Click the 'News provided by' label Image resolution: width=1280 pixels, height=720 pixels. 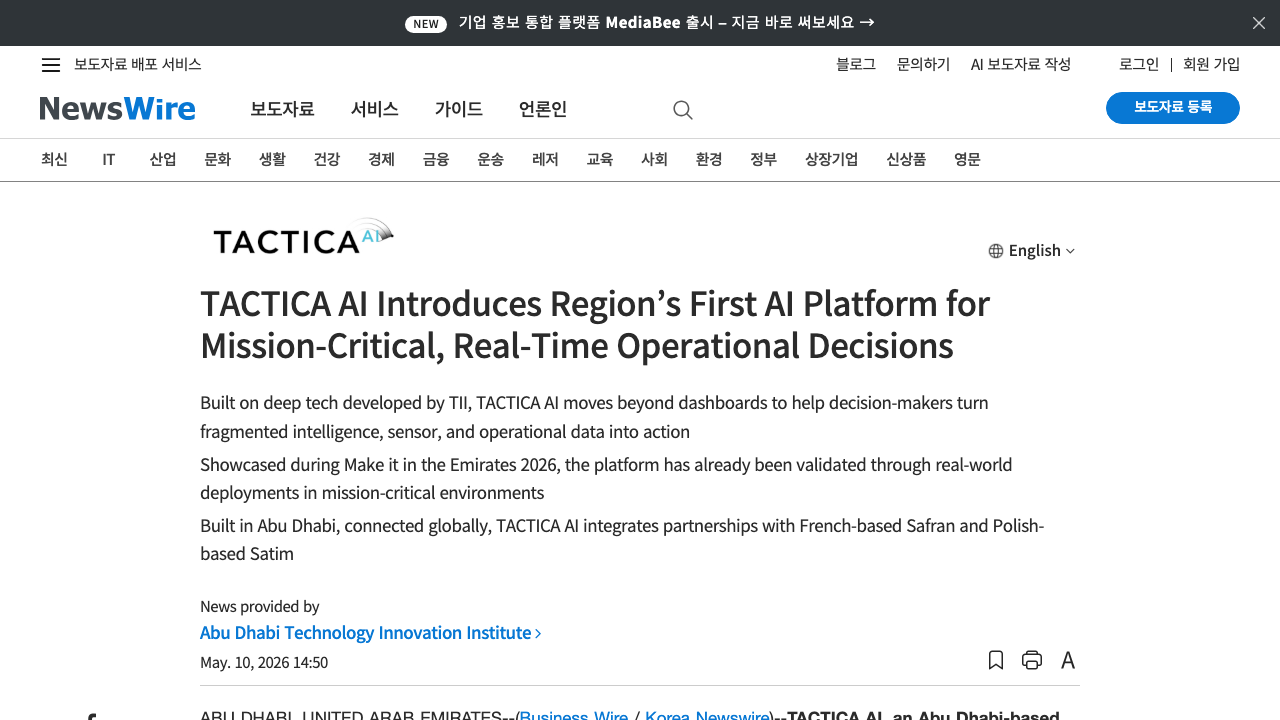tap(260, 607)
